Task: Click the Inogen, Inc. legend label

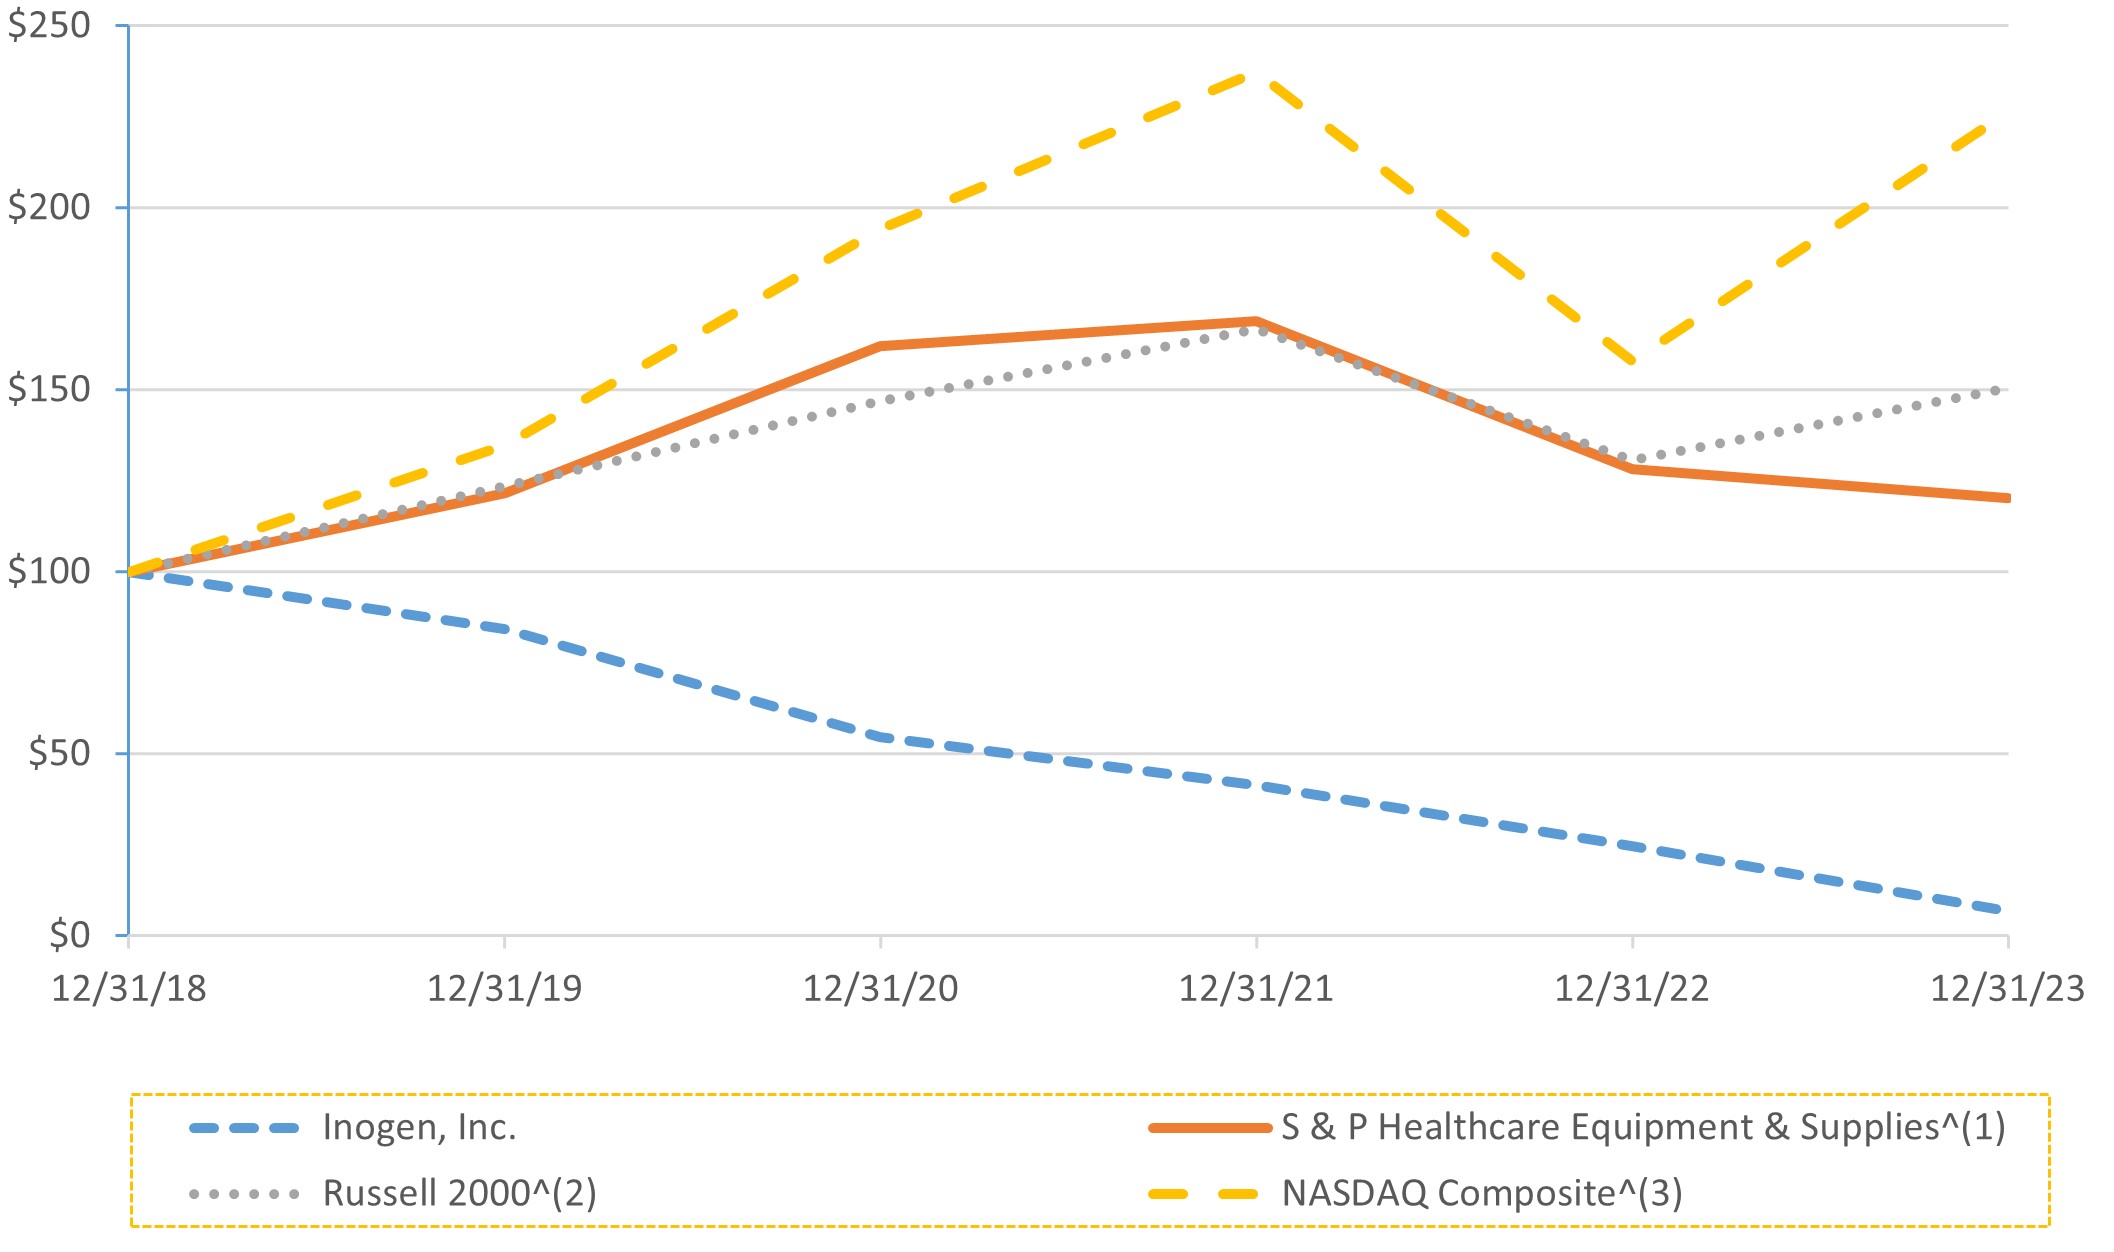Action: click(419, 1127)
